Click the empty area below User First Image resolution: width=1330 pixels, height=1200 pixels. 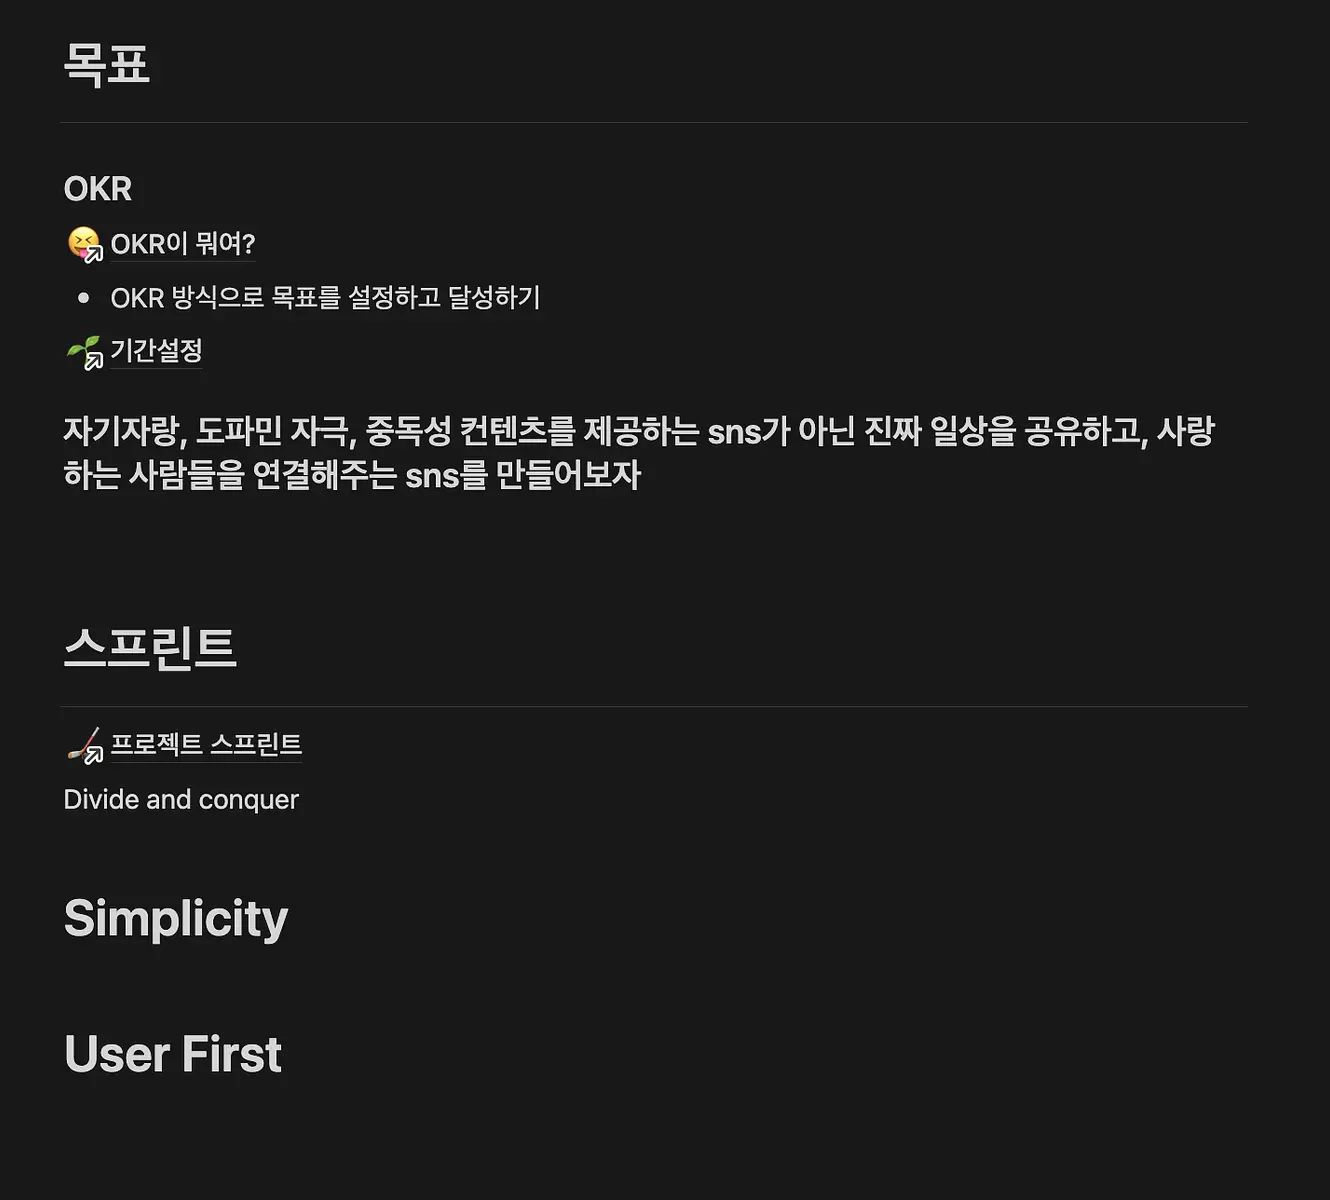pos(654,1140)
